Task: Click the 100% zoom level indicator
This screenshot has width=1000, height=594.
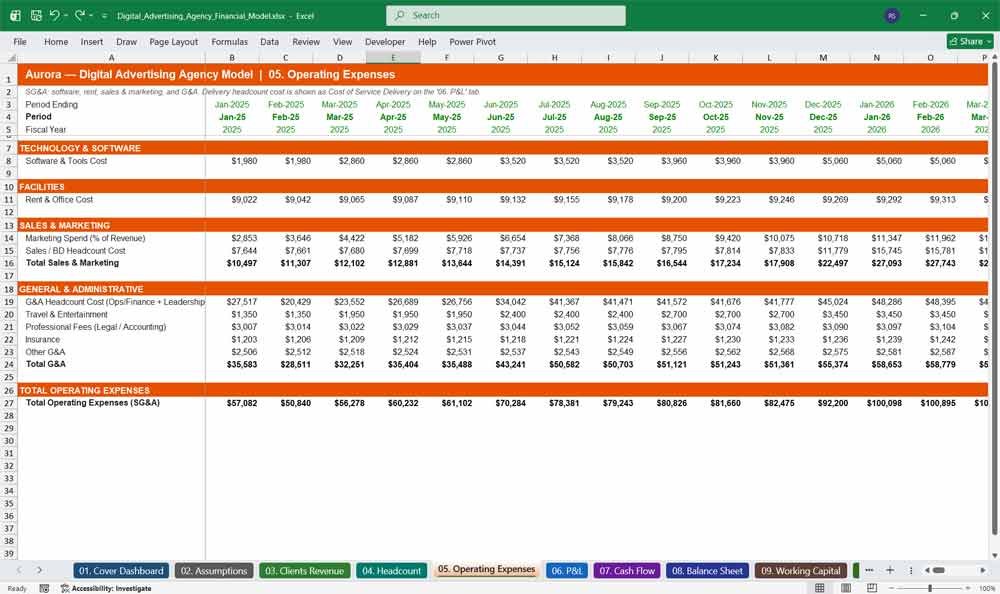Action: click(987, 588)
